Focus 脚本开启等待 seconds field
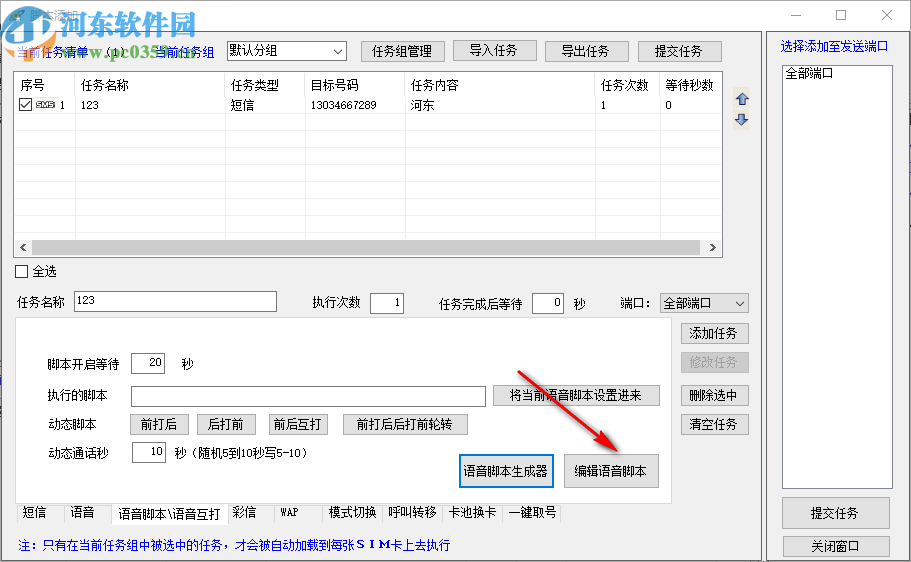The height and width of the screenshot is (562, 911). click(148, 363)
